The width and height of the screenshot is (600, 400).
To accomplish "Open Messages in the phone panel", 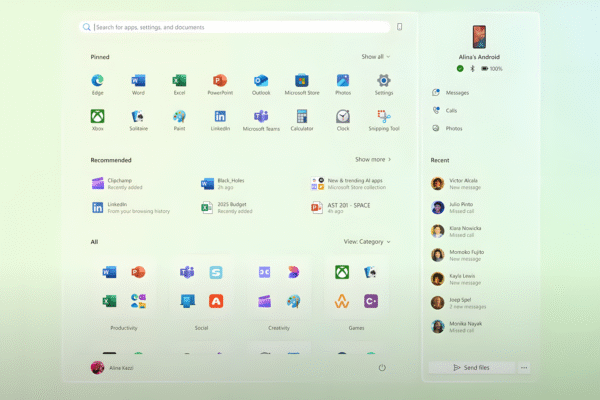I will point(450,93).
